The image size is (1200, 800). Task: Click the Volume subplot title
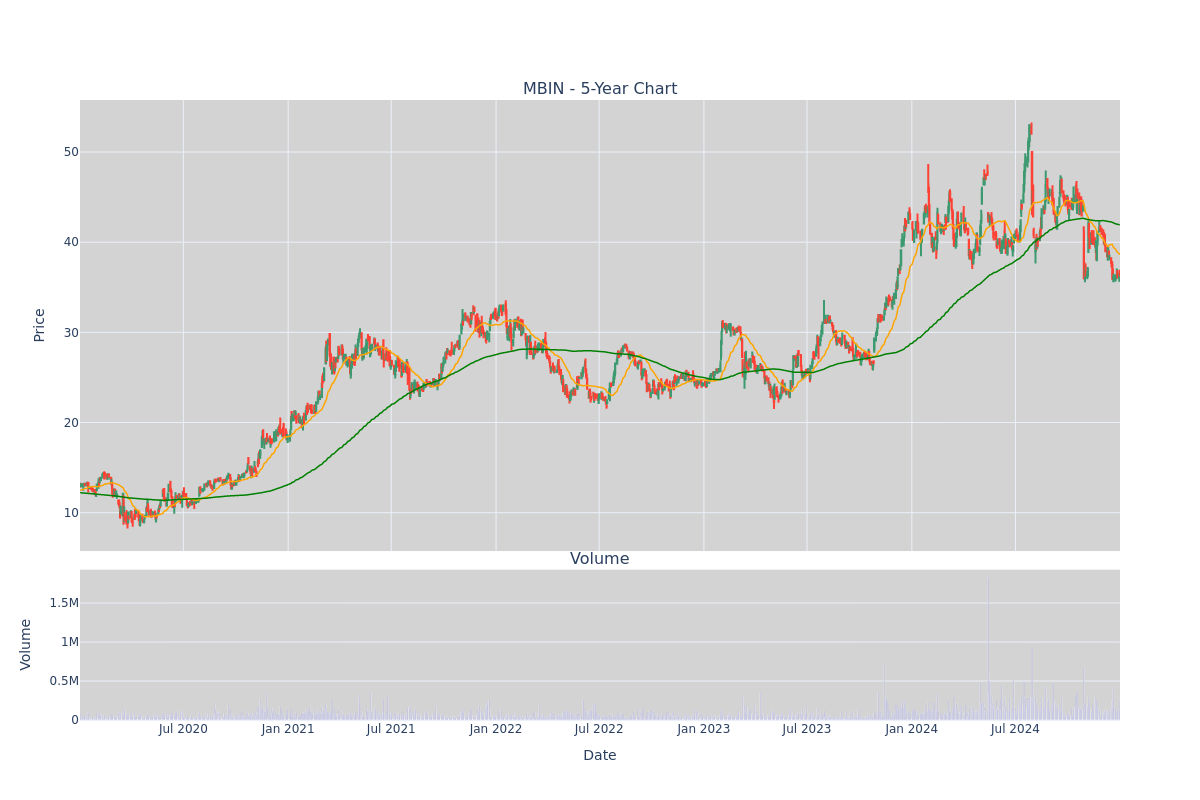click(x=600, y=559)
